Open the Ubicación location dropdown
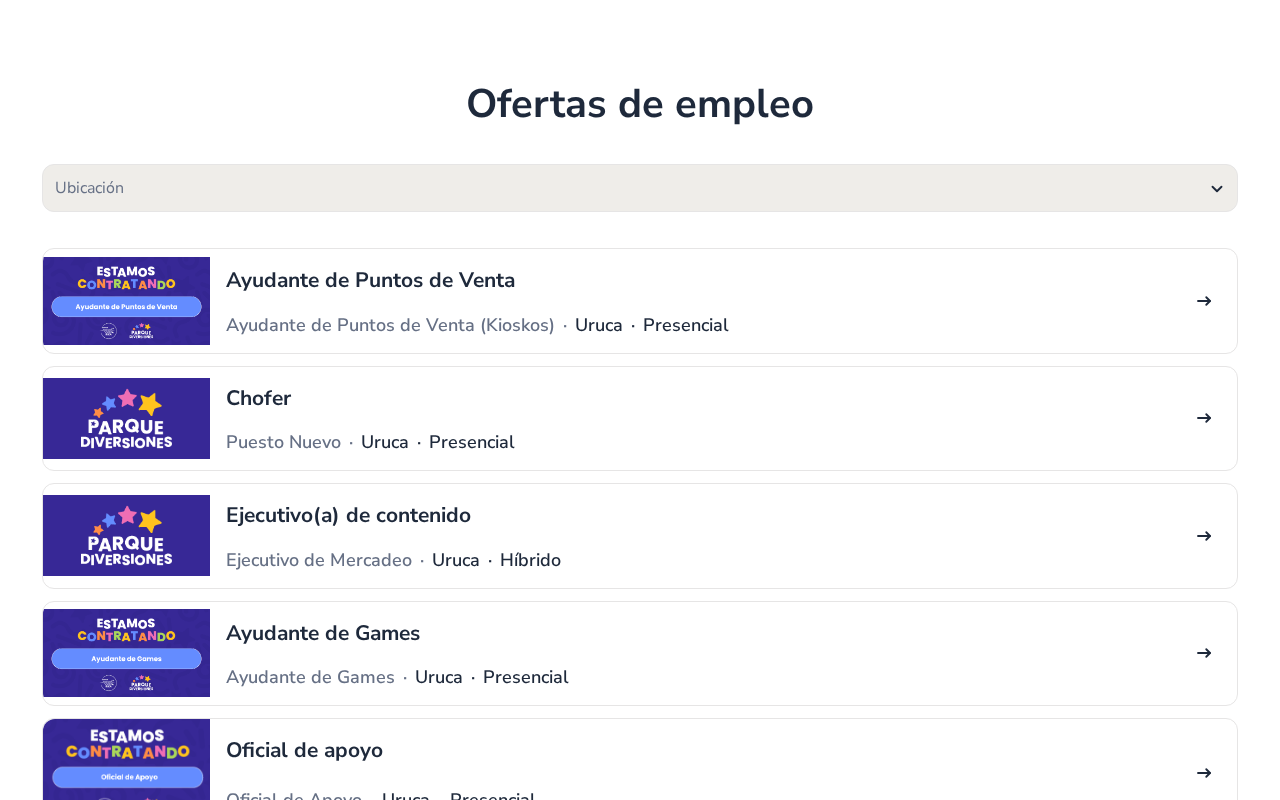The width and height of the screenshot is (1280, 800). point(640,188)
